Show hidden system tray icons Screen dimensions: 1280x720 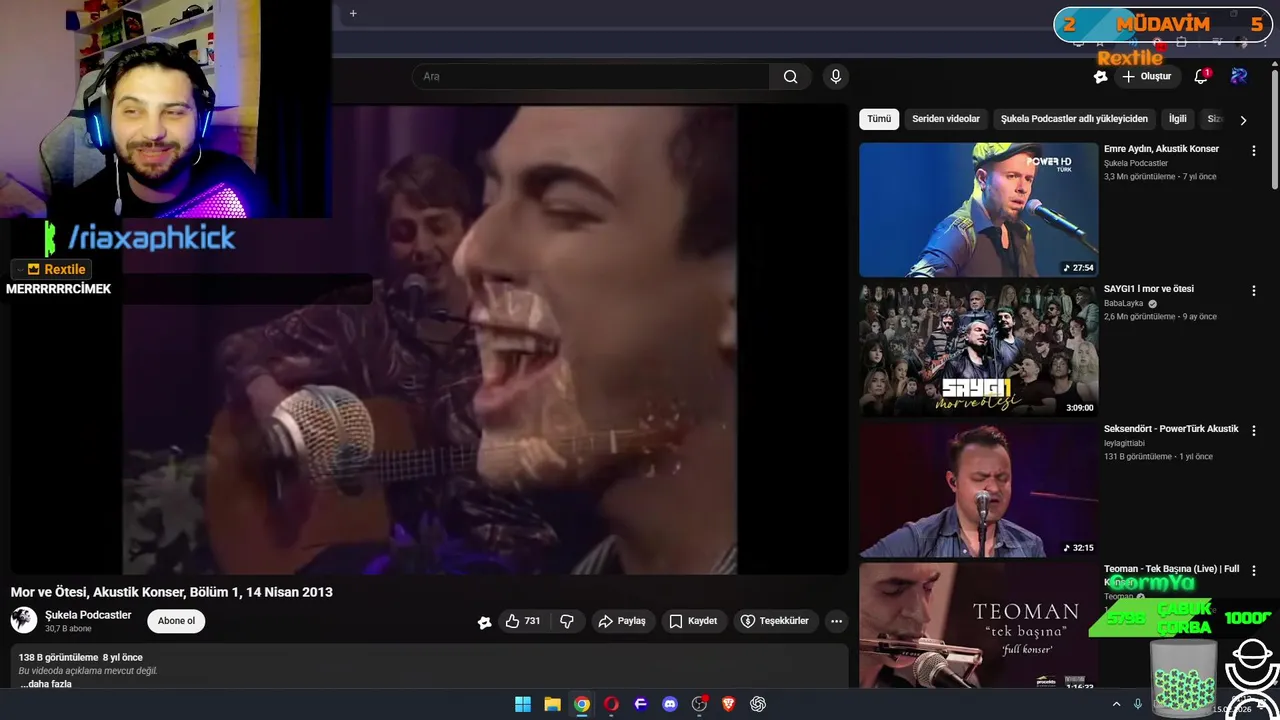click(x=1116, y=704)
